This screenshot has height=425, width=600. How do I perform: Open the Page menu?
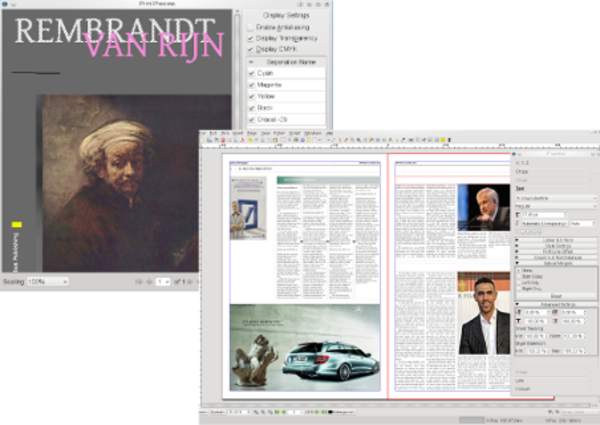pos(251,133)
